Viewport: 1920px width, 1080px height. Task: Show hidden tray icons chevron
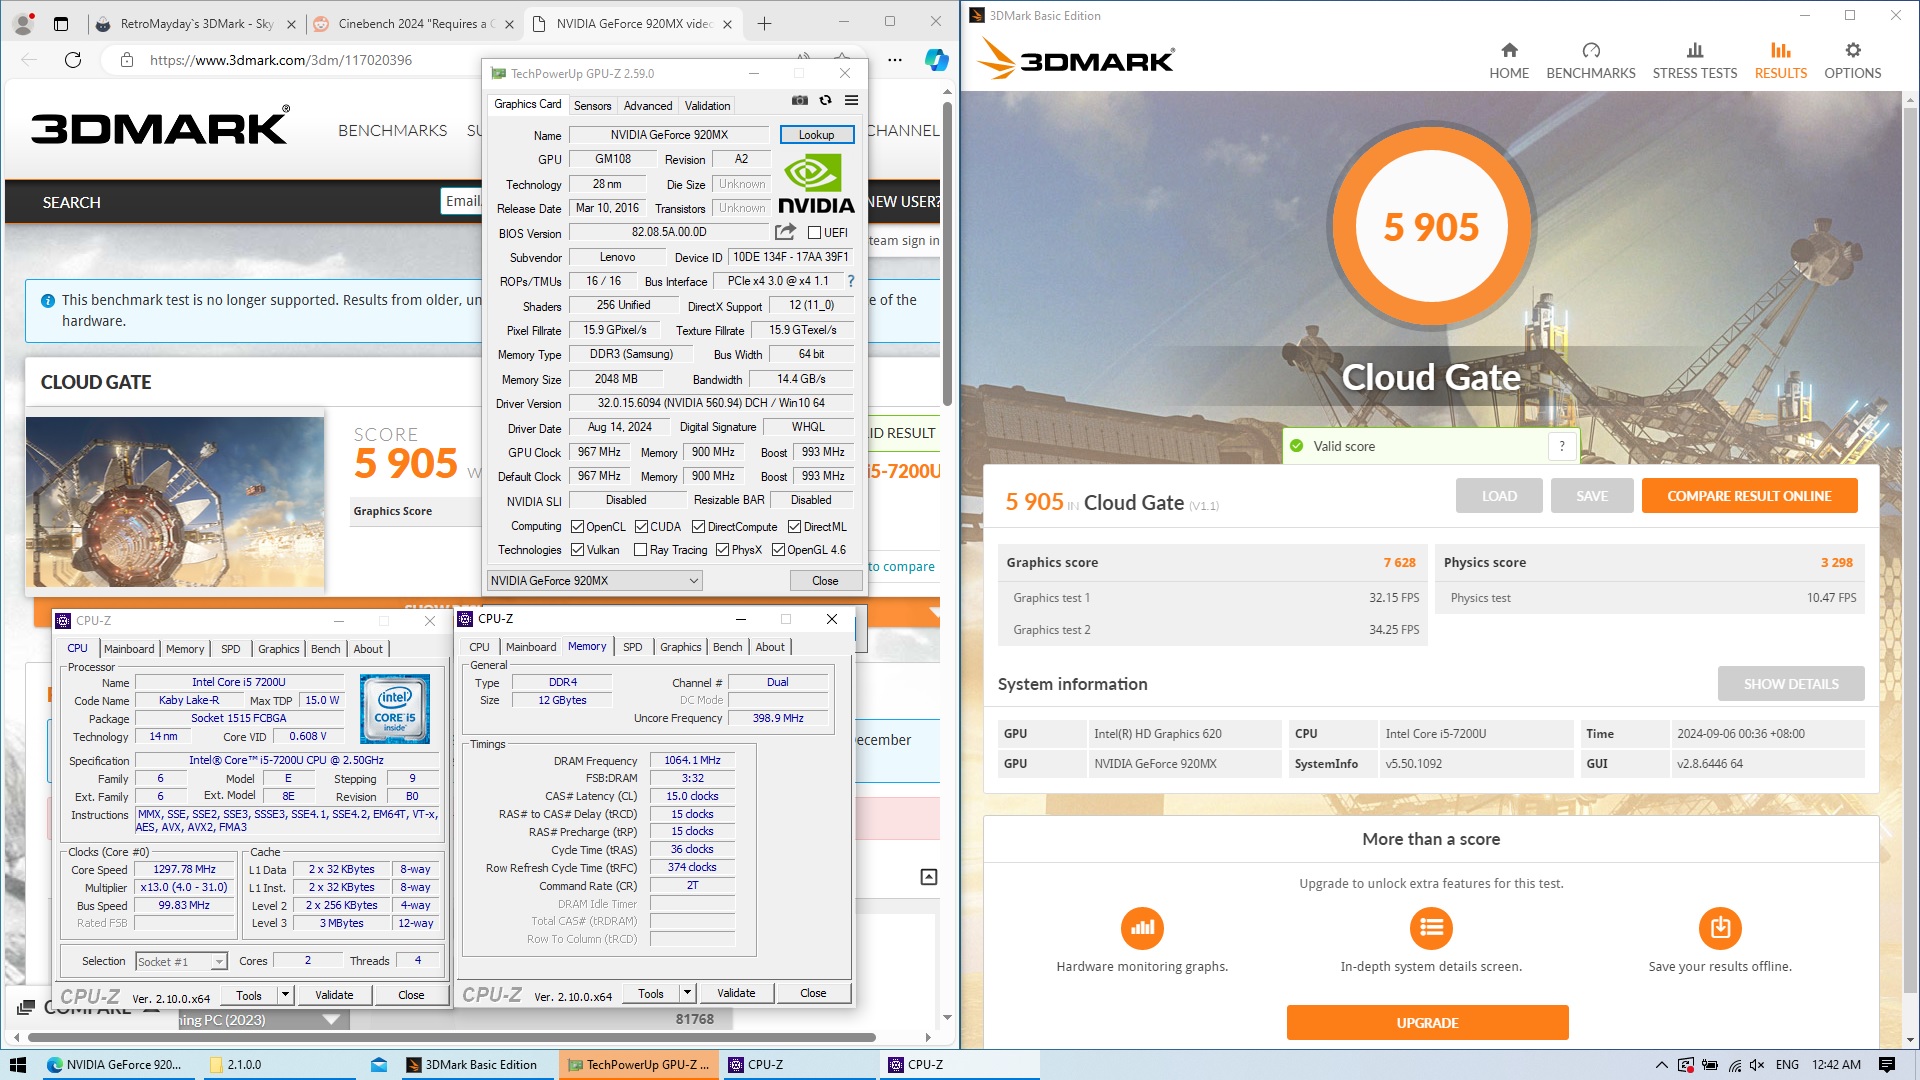pos(1662,1065)
